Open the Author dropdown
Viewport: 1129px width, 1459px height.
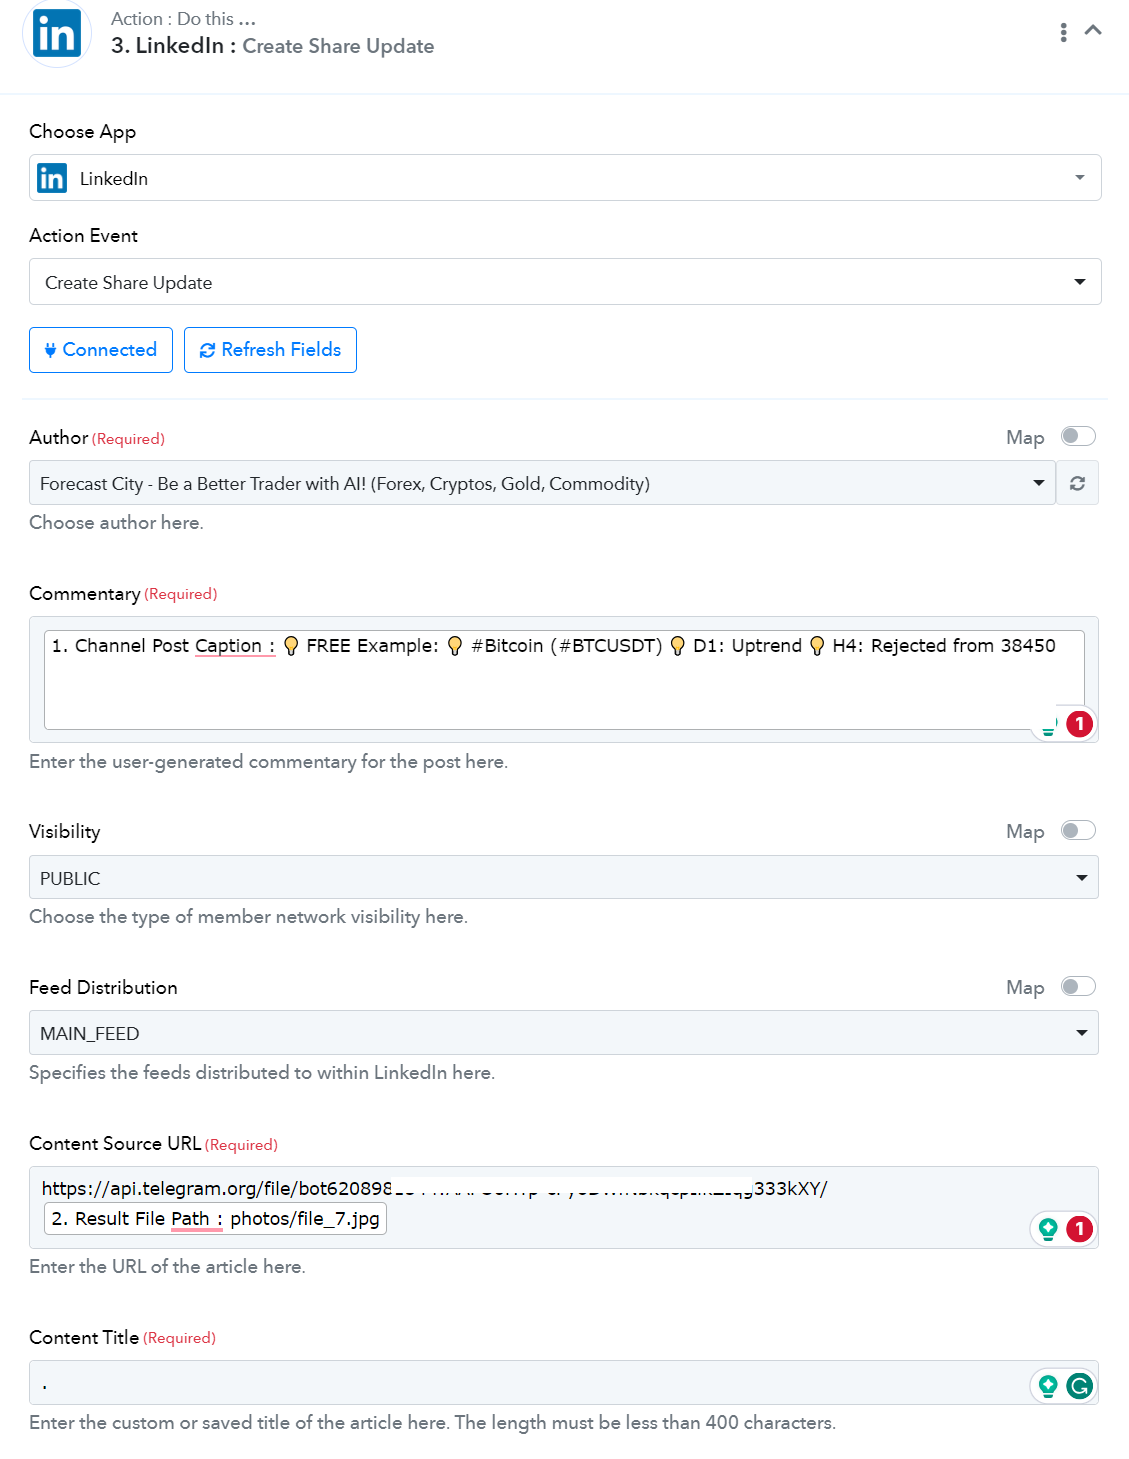542,483
